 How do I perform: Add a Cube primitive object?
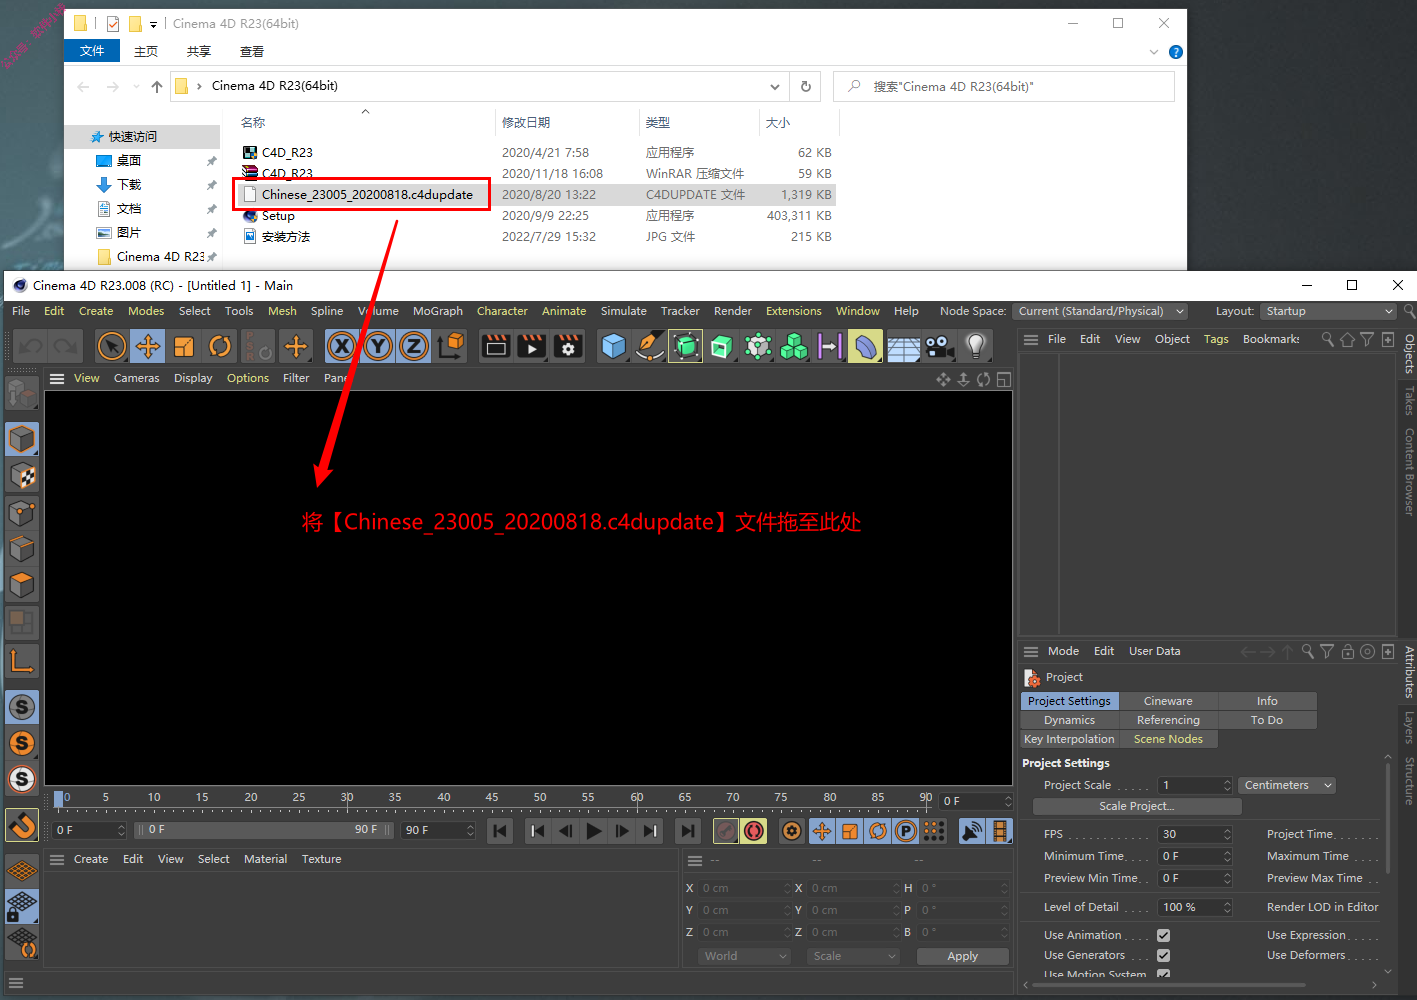point(613,347)
